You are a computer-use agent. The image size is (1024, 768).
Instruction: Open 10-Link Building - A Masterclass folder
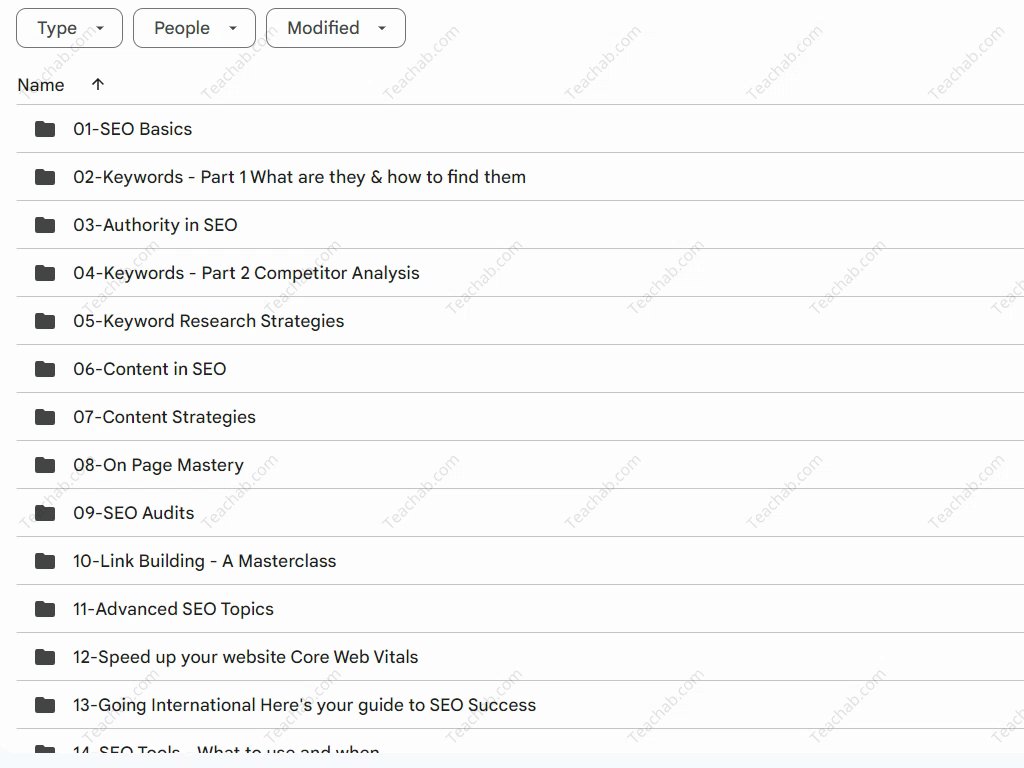coord(204,561)
